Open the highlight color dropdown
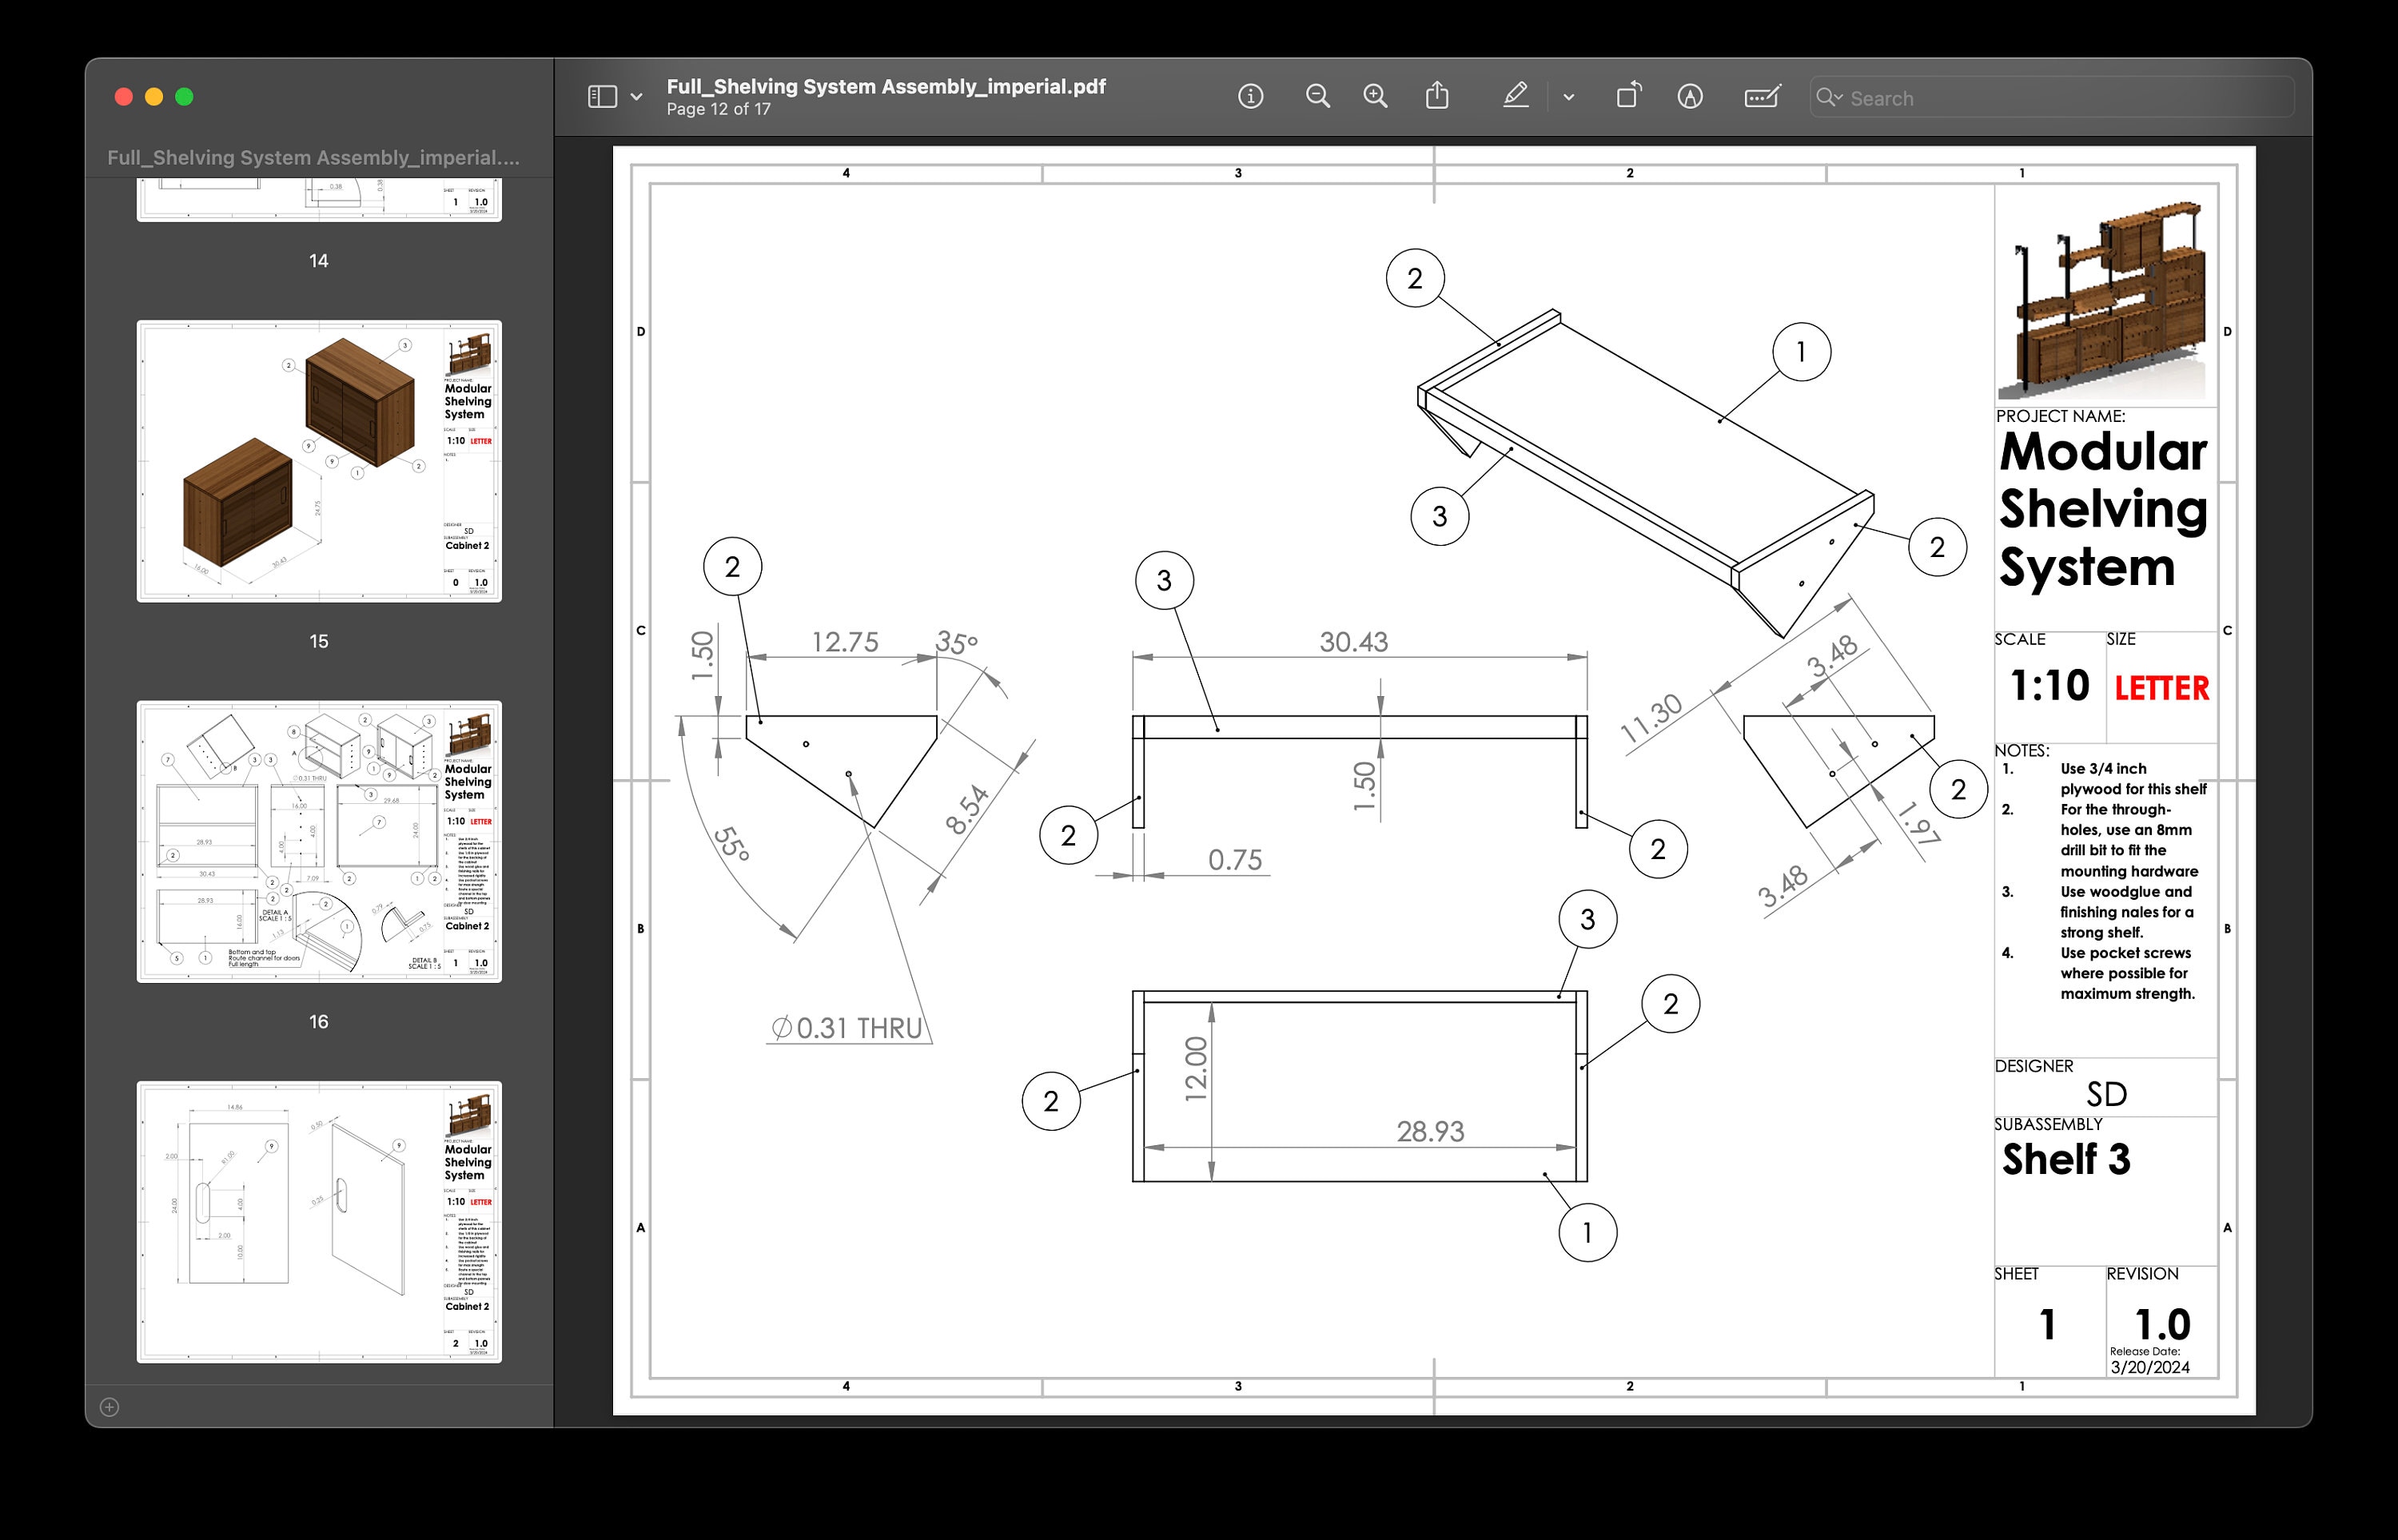The height and width of the screenshot is (1540, 2398). coord(1568,97)
